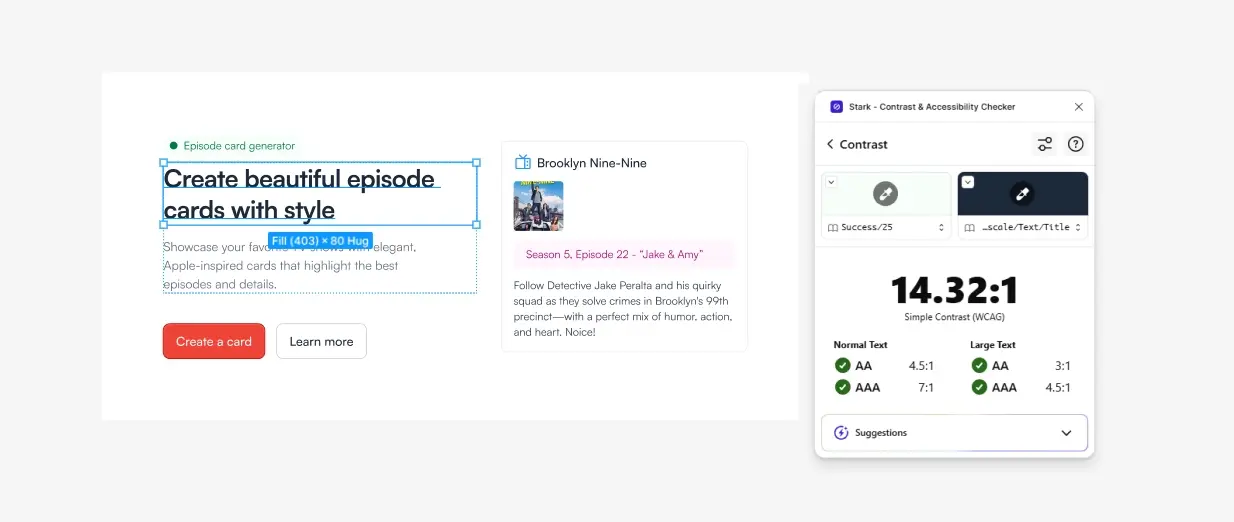
Task: Open the help question mark icon
Action: (1076, 144)
